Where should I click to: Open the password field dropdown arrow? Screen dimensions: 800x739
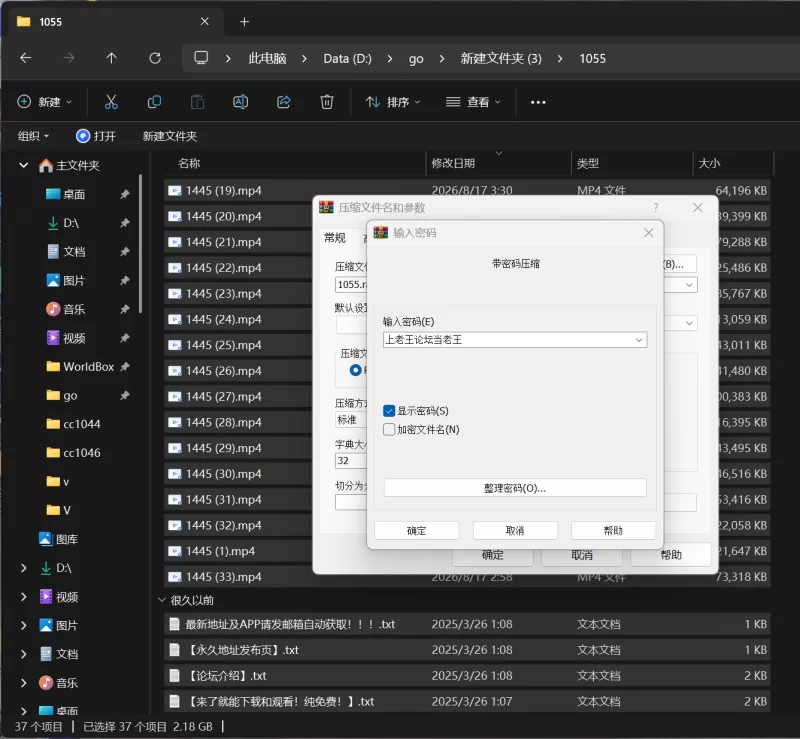pyautogui.click(x=639, y=340)
